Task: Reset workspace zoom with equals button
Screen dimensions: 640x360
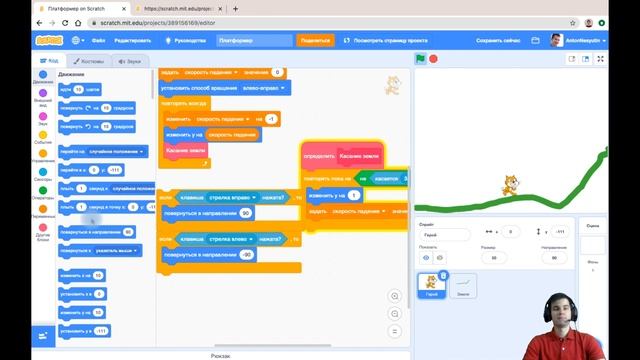Action: click(395, 331)
